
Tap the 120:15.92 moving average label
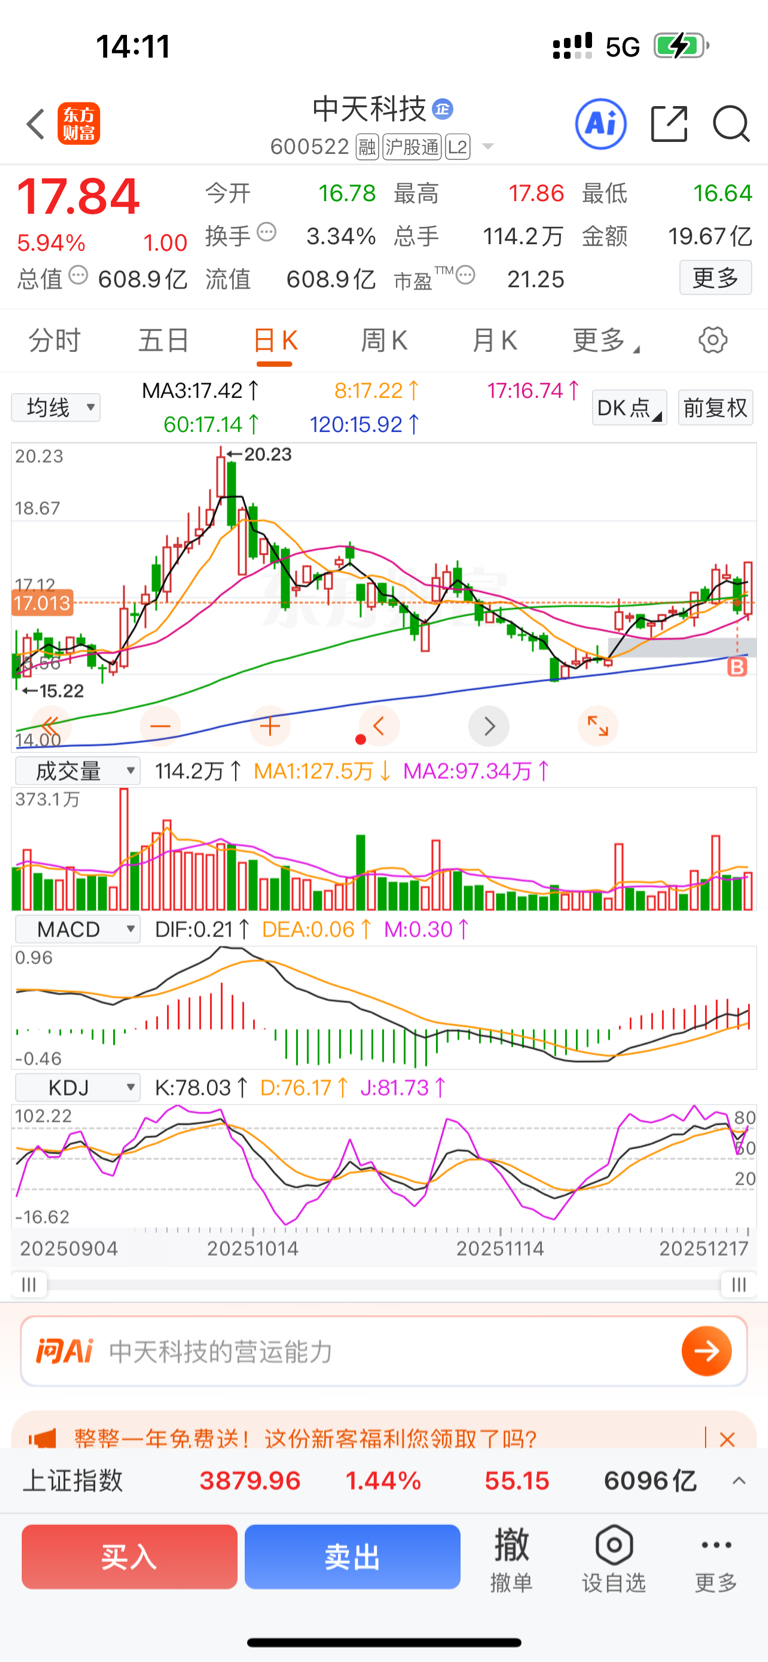pos(364,425)
